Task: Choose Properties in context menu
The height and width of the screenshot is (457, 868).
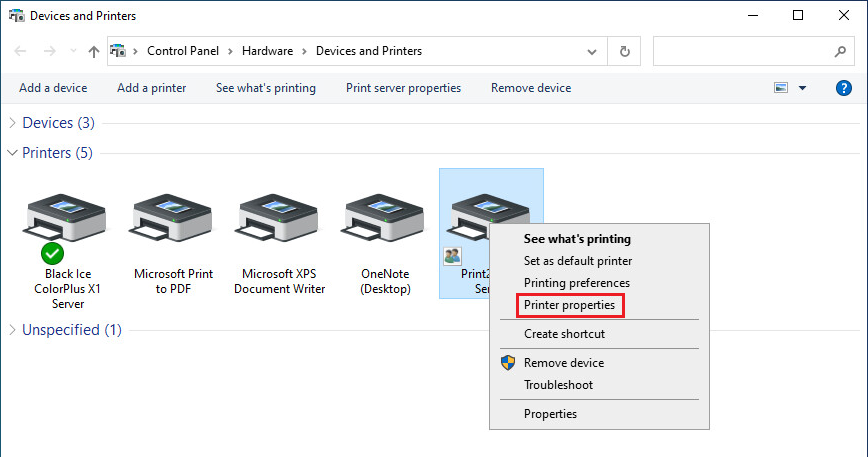Action: pyautogui.click(x=550, y=414)
